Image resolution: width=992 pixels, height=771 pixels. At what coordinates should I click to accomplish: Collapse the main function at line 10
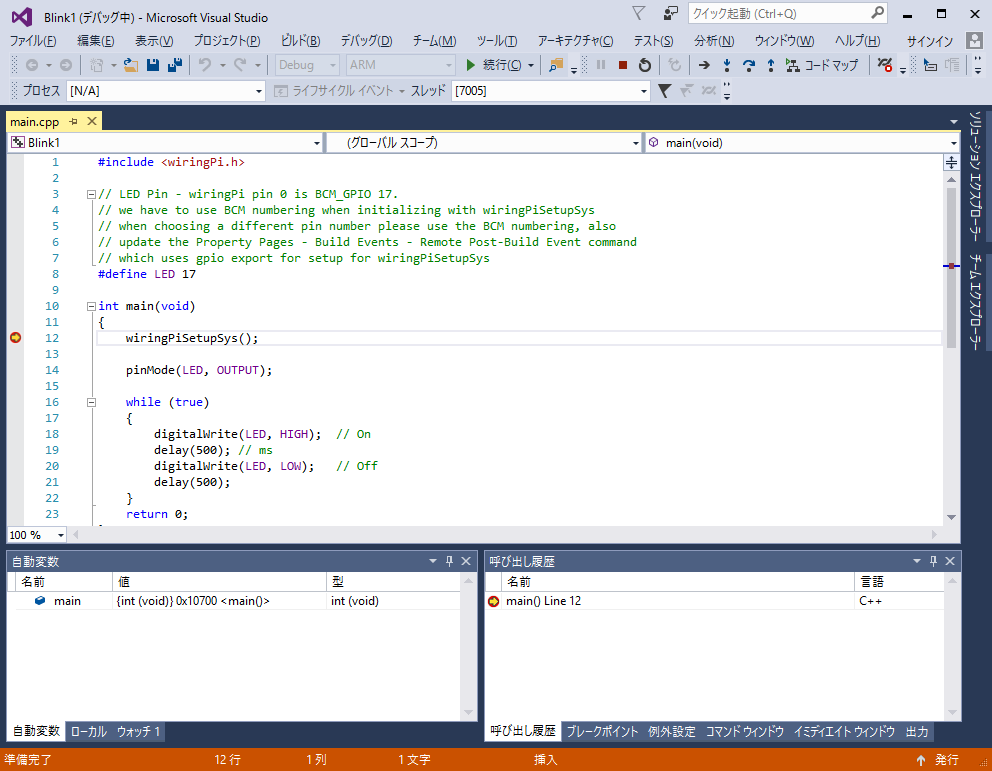tap(91, 306)
